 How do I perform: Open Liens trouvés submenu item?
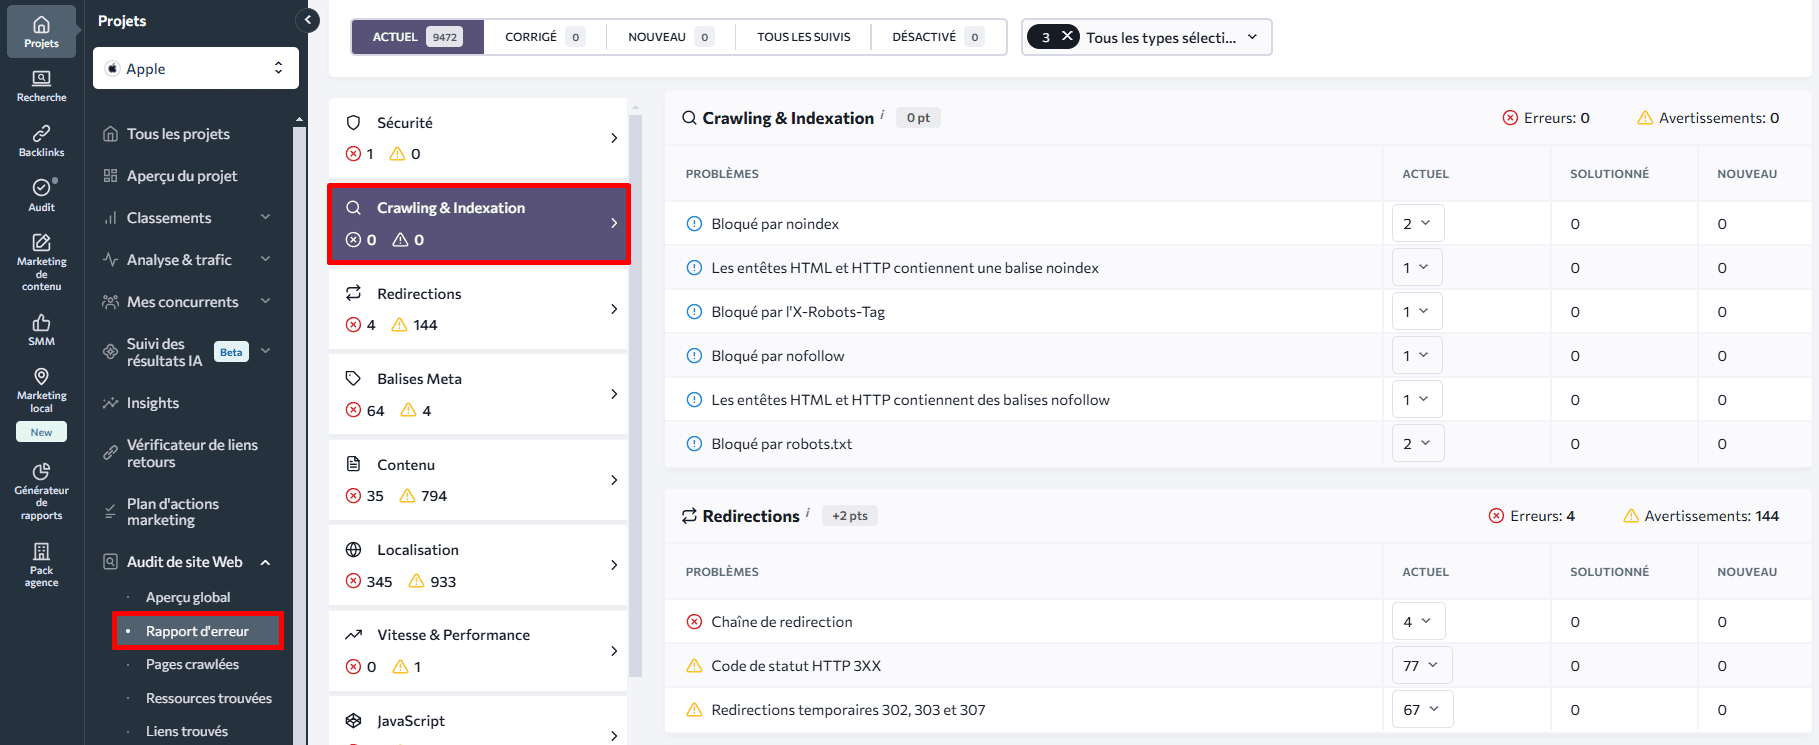pos(187,731)
